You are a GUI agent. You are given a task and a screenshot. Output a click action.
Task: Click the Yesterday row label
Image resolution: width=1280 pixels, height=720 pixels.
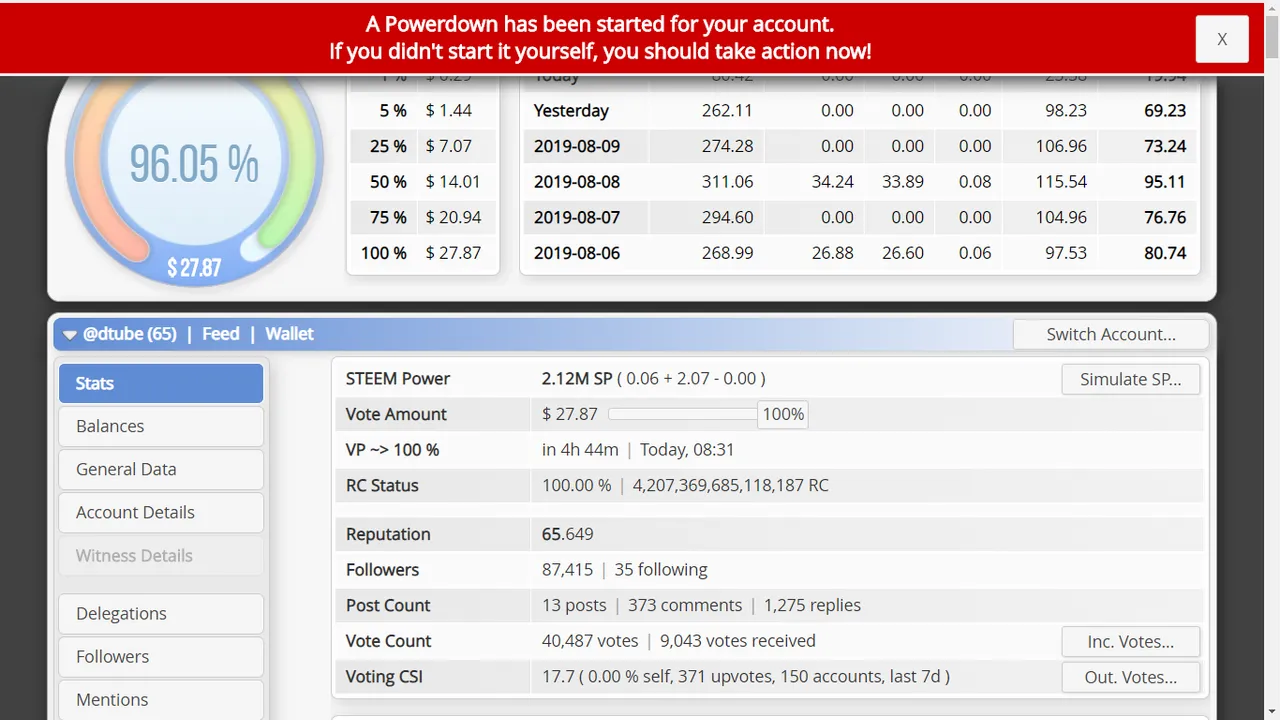point(571,110)
